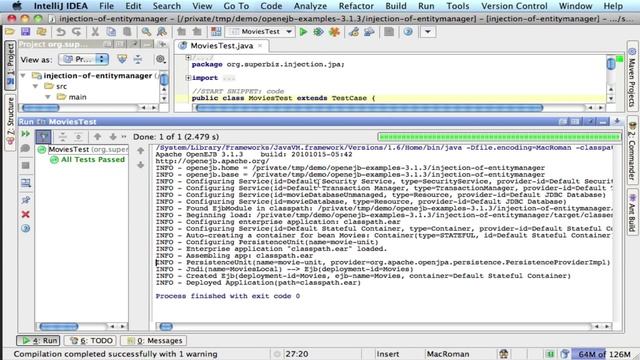
Task: Copy using the toolbar copy icon
Action: tap(111, 32)
